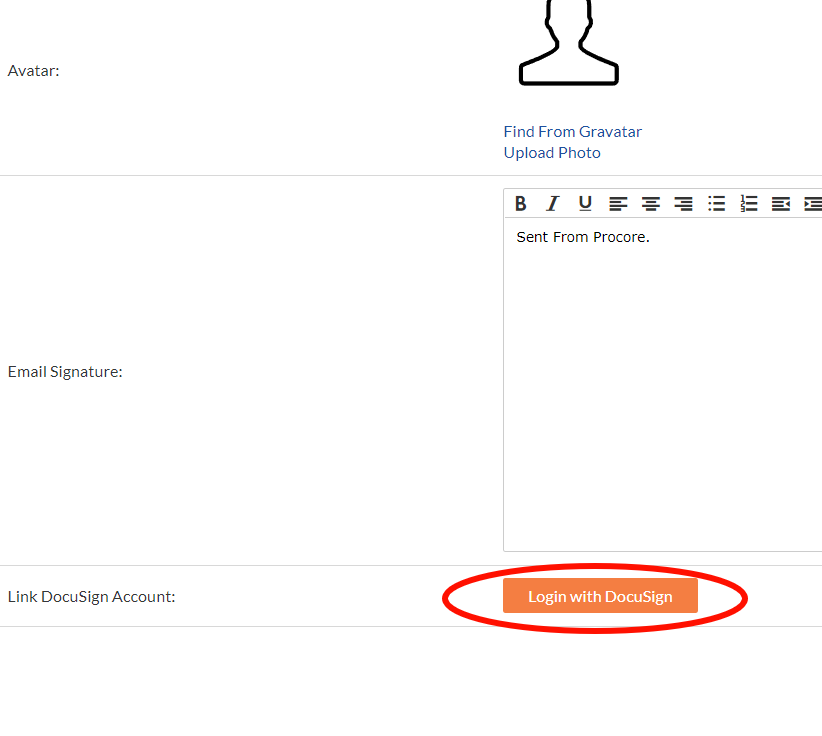Click the "Sent From Procore." signature text
The width and height of the screenshot is (822, 736).
583,237
